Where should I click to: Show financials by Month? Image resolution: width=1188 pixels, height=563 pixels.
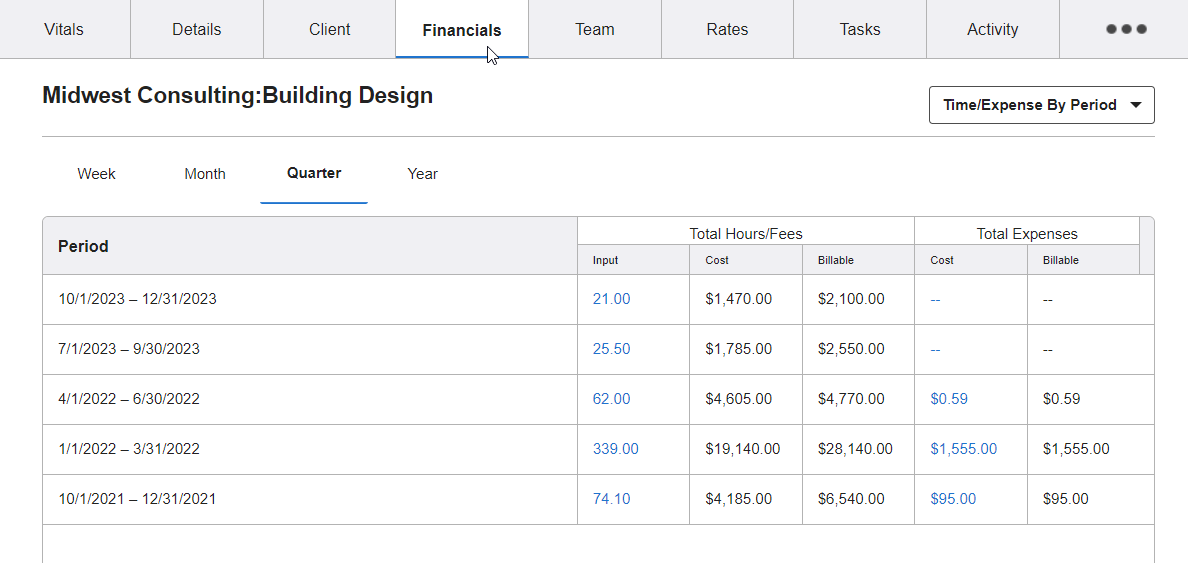(205, 174)
